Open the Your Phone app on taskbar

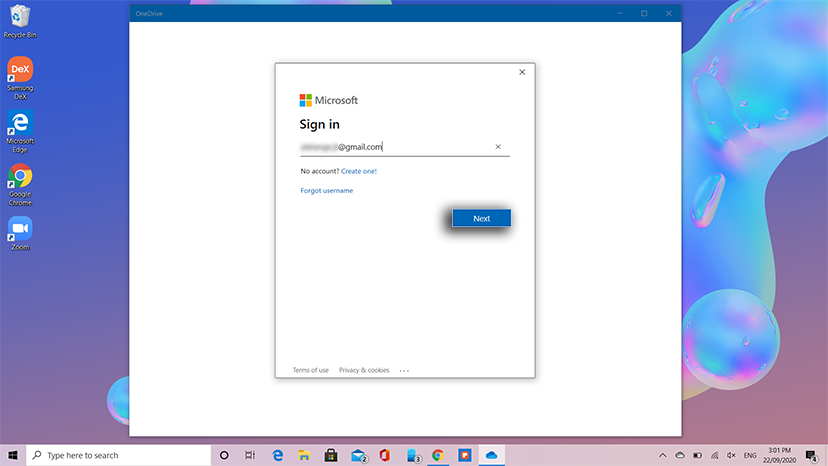413,455
